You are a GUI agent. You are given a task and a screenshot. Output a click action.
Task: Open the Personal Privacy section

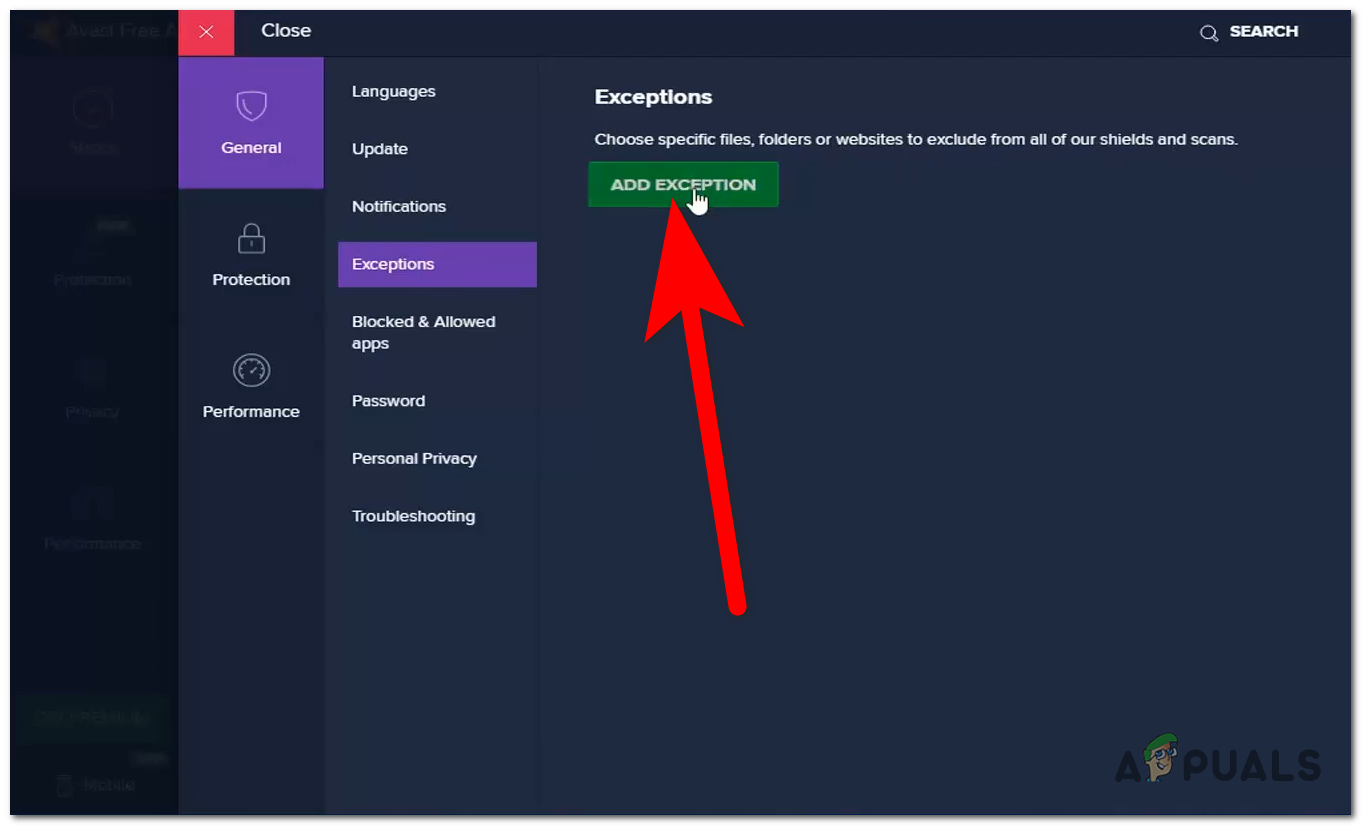[414, 458]
